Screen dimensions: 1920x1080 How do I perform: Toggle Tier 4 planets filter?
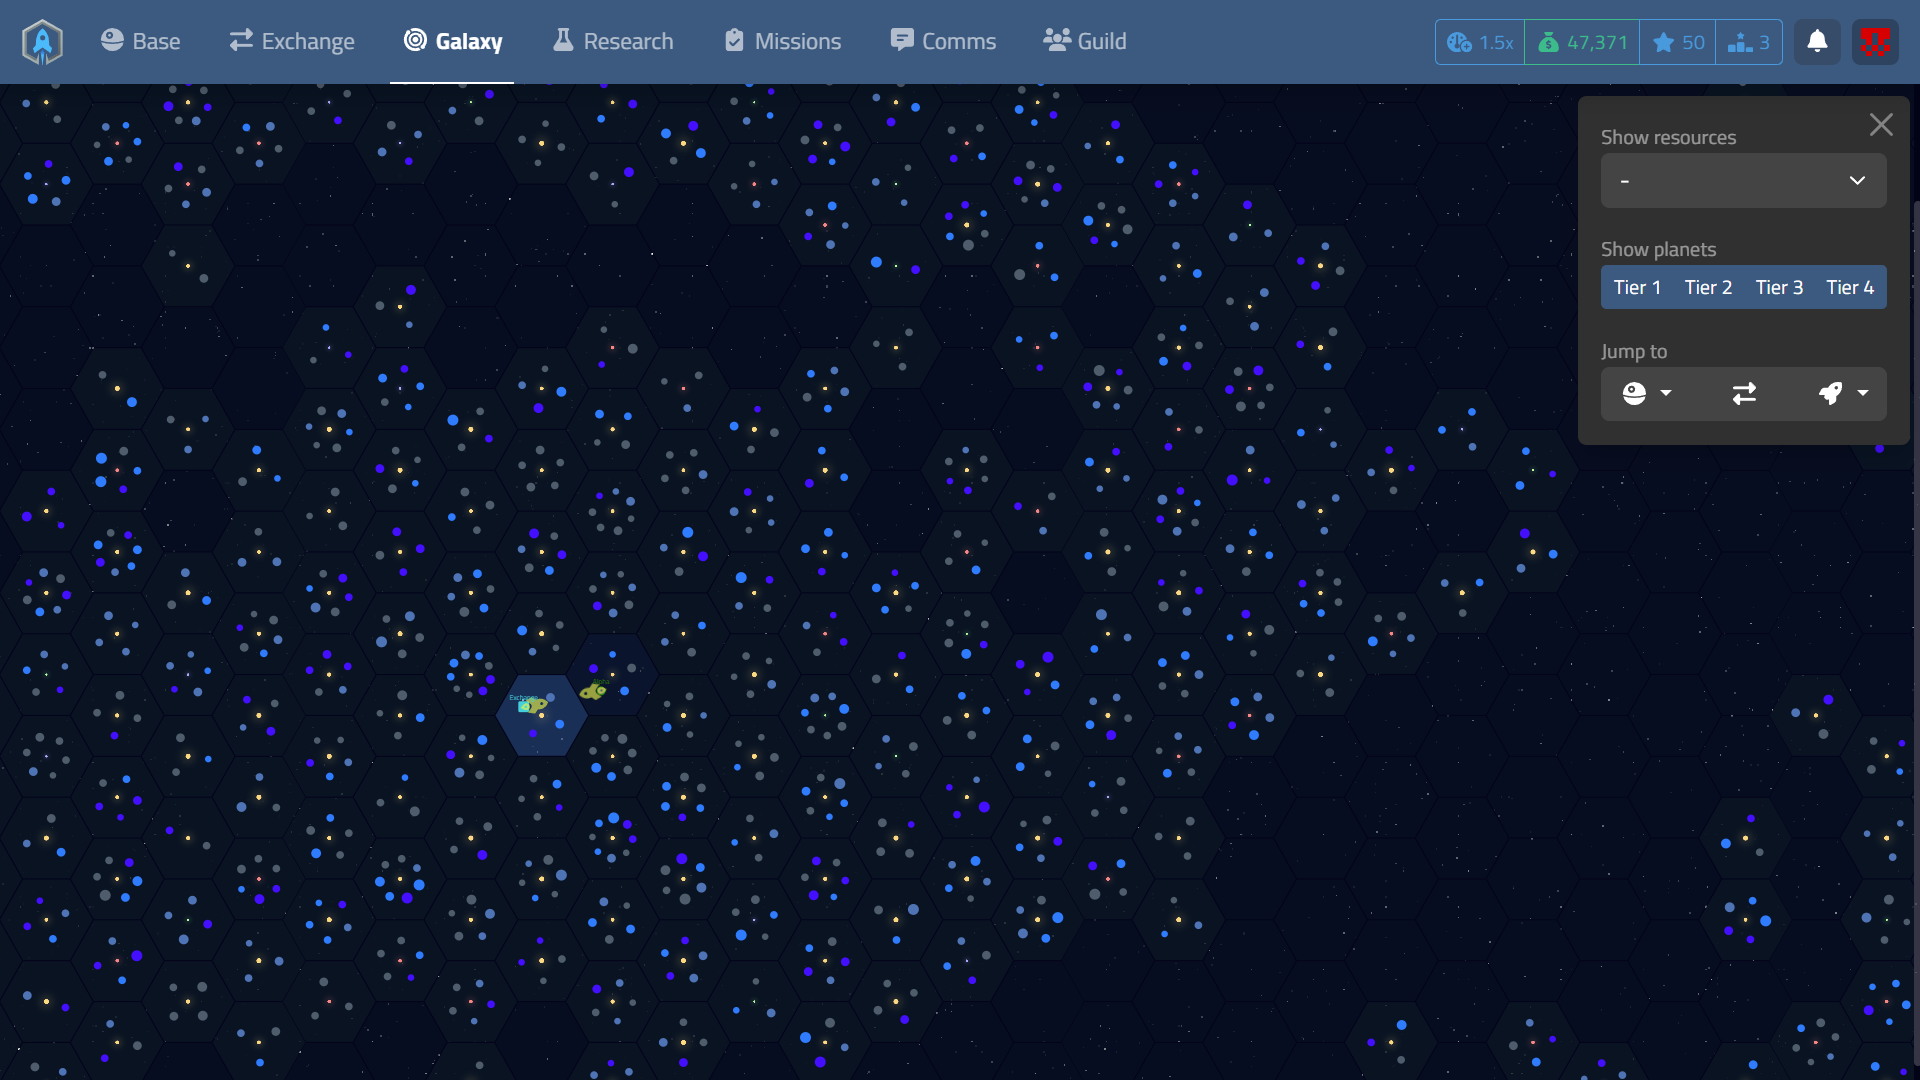tap(1850, 288)
